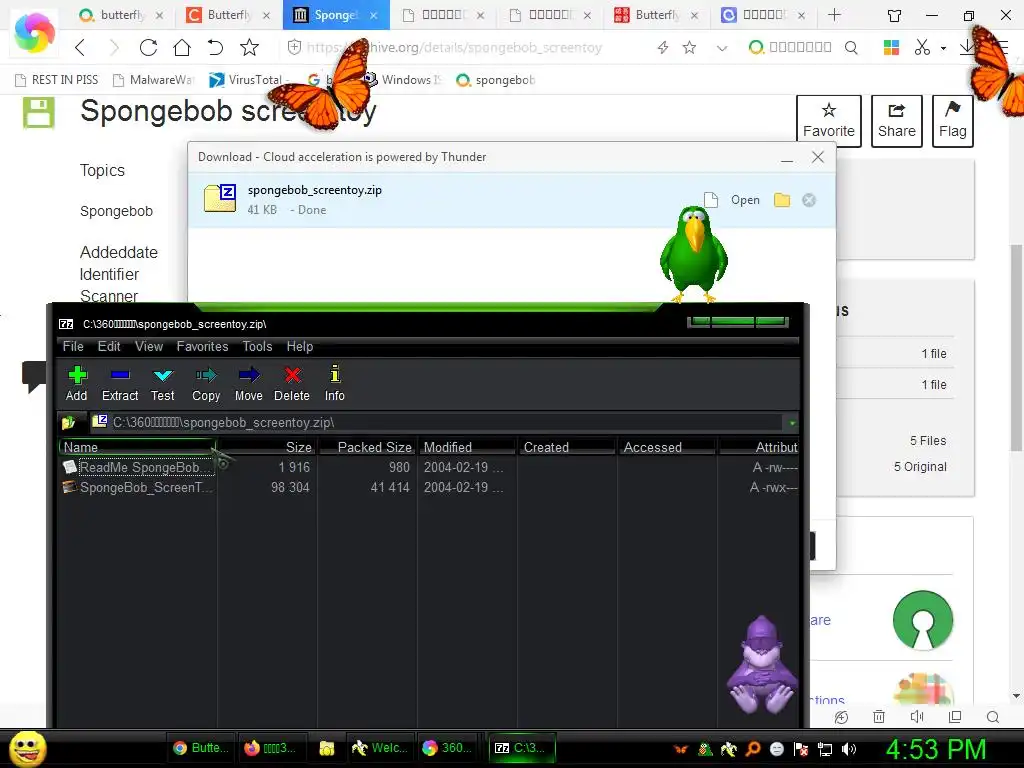1024x768 pixels.
Task: Sort by Created column header
Action: (x=567, y=447)
